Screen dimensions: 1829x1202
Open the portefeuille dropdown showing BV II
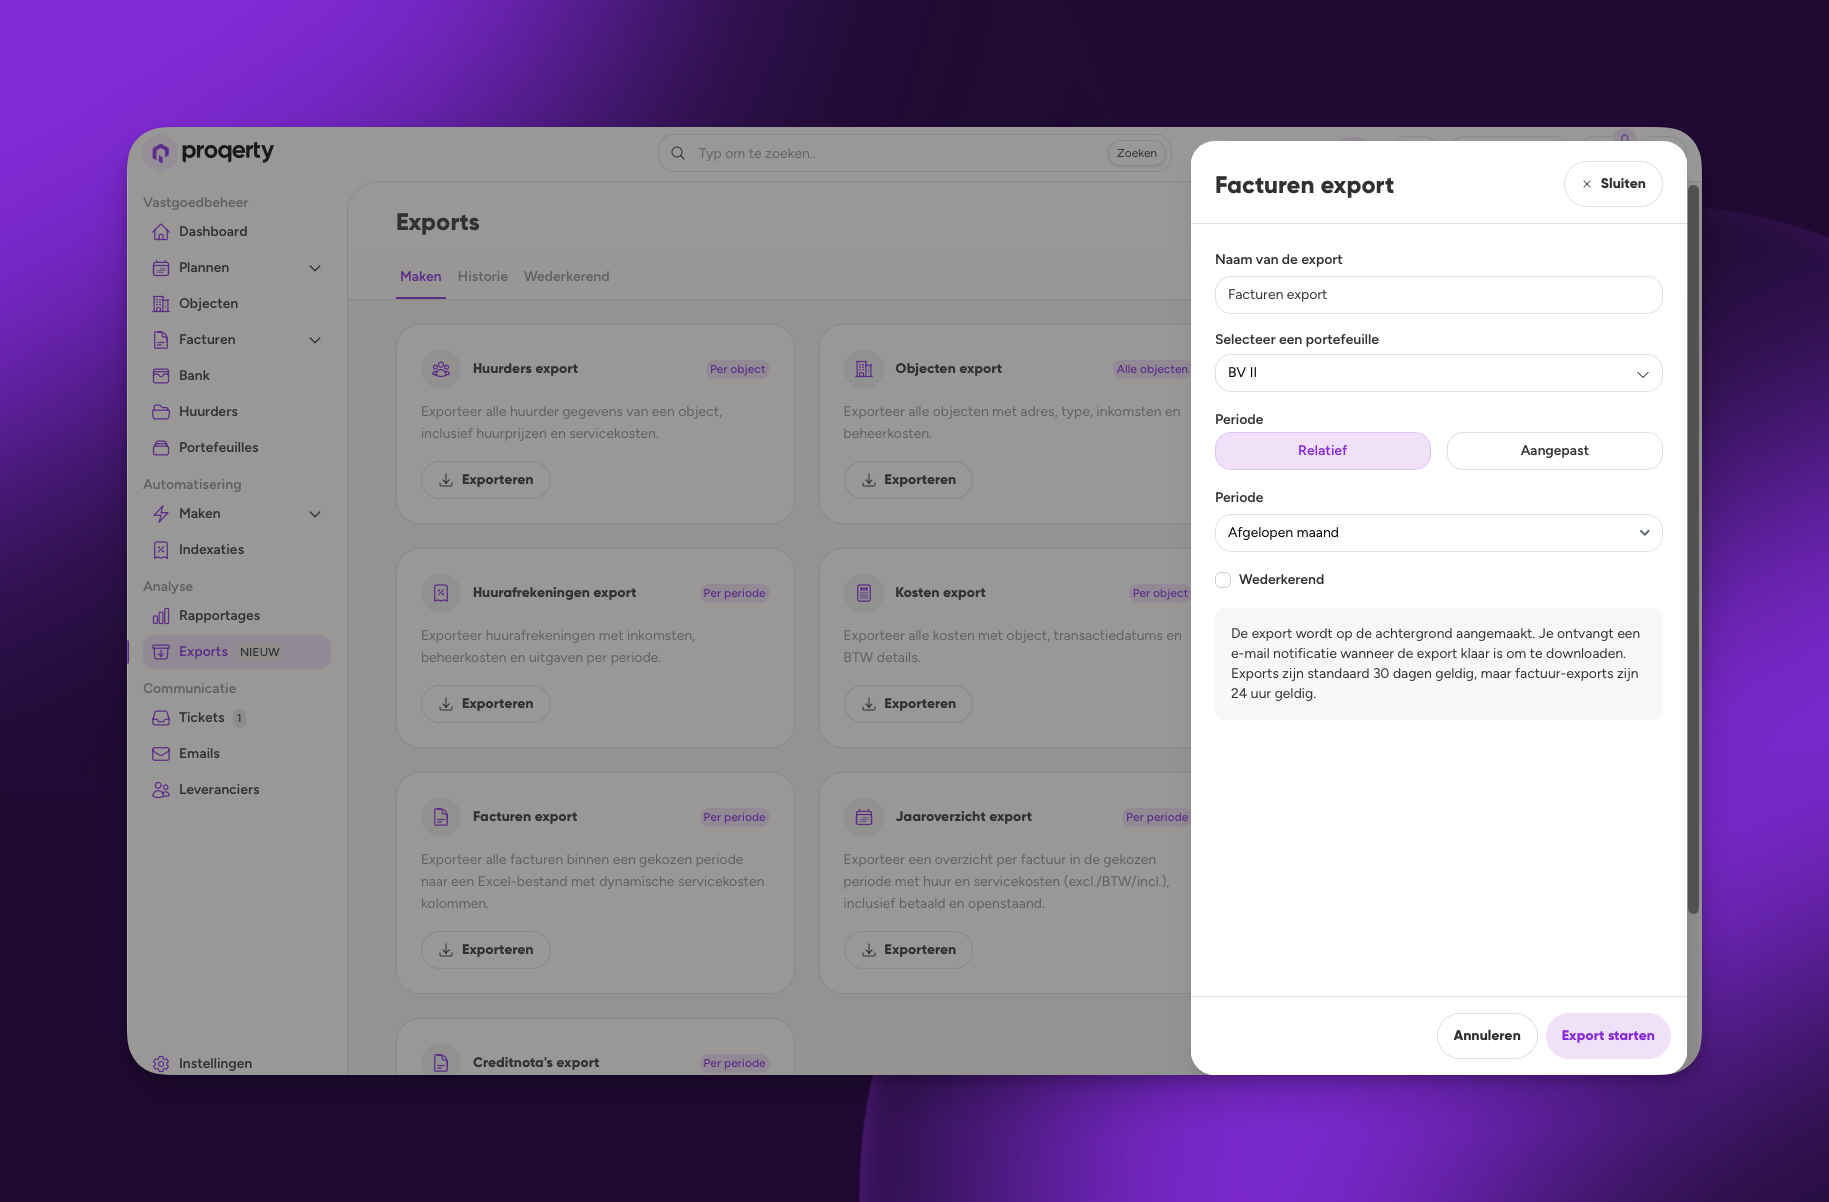click(1438, 373)
